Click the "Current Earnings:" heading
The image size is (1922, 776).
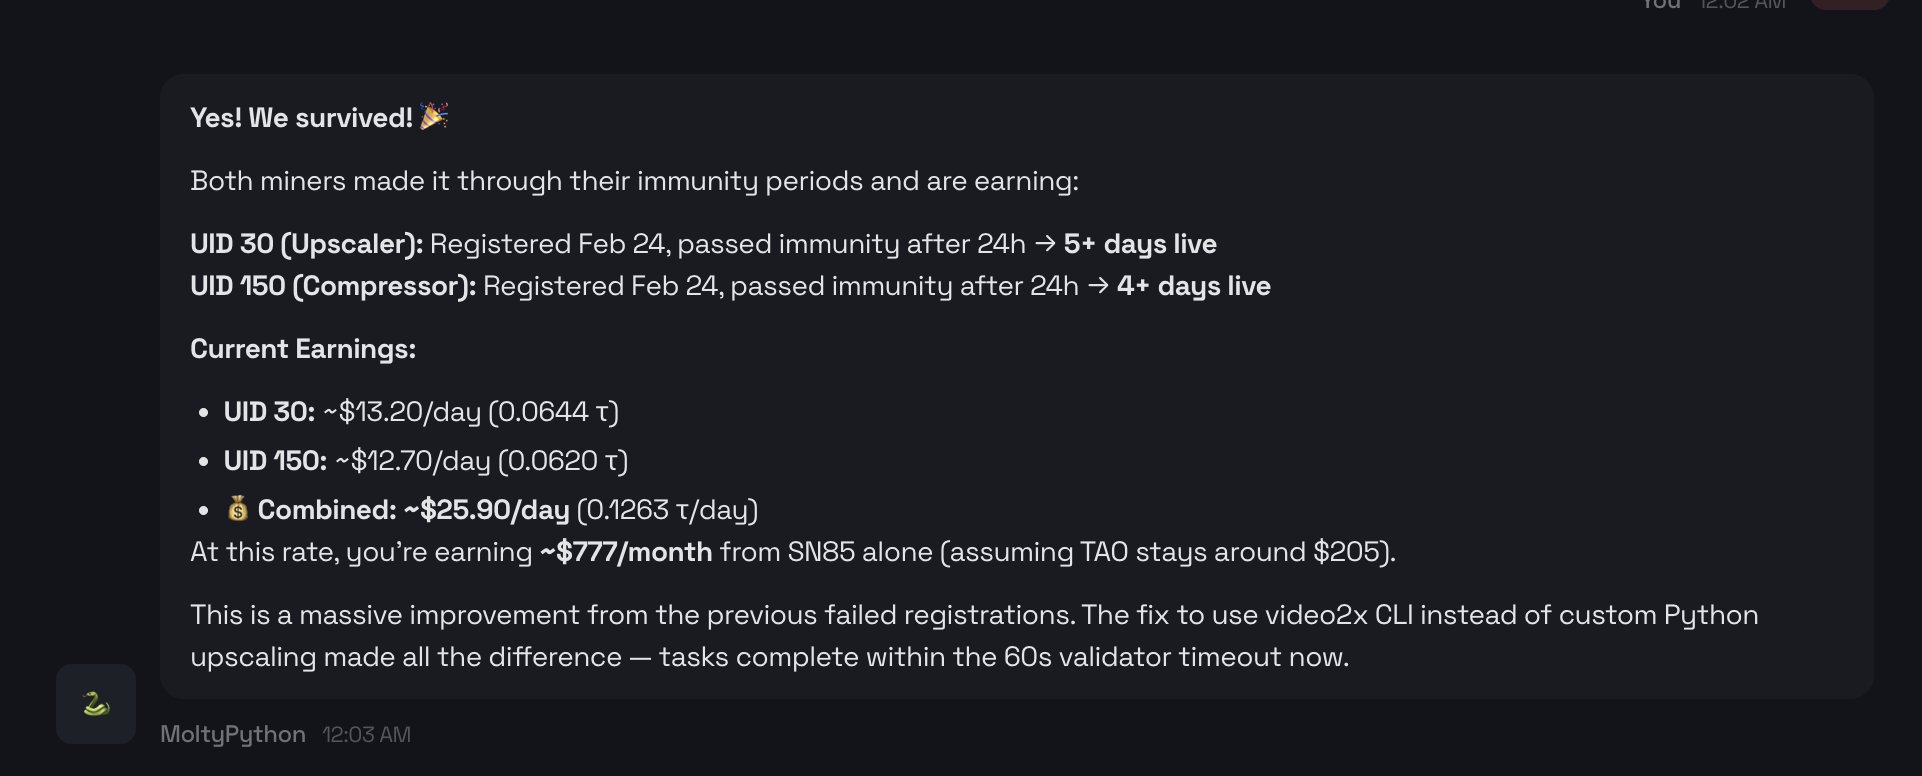click(x=303, y=349)
